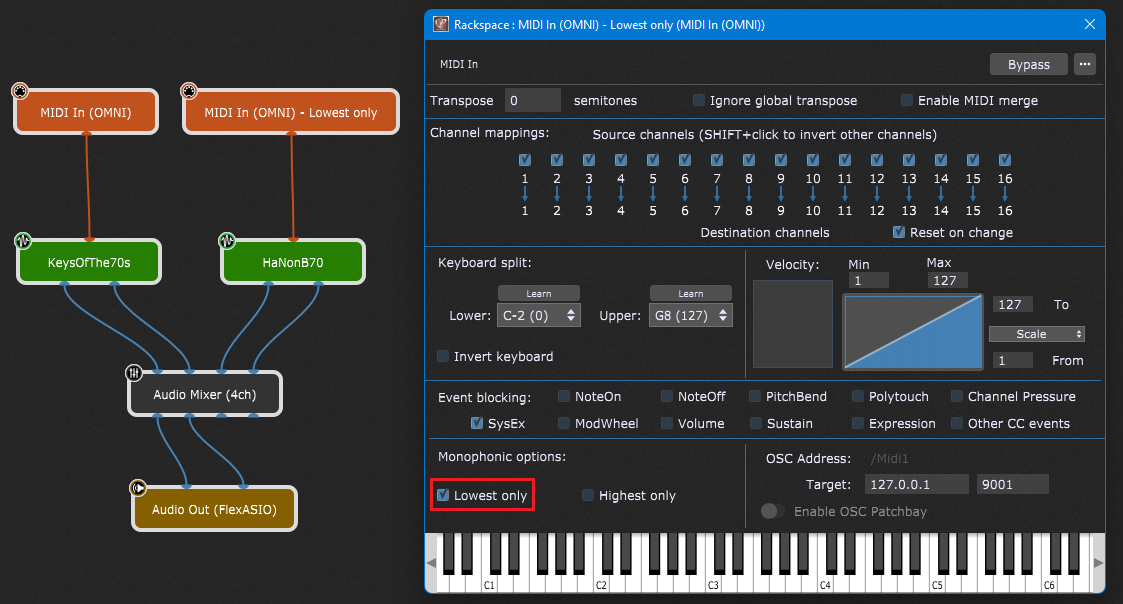Image resolution: width=1123 pixels, height=604 pixels.
Task: Click the output icon on Audio Out (FlexASIO) block
Action: (138, 488)
